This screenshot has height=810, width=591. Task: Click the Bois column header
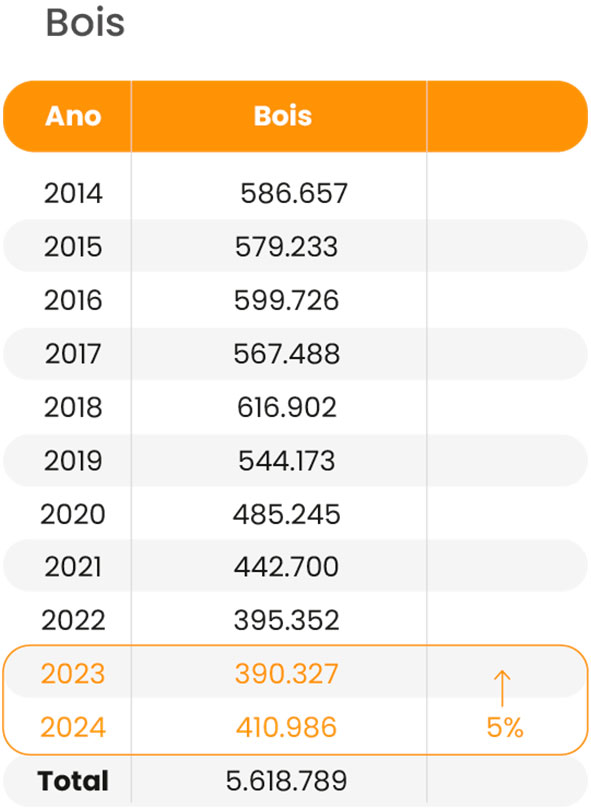coord(283,116)
